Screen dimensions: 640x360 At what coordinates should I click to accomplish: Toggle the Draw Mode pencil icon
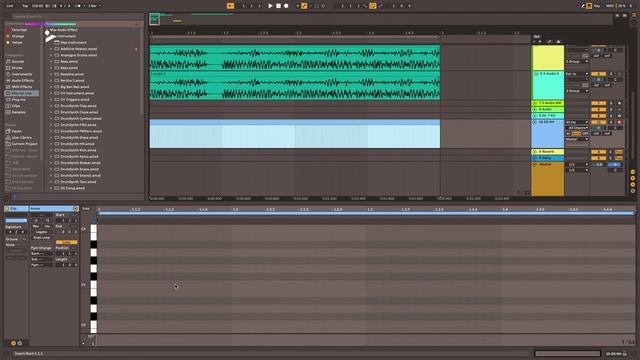pyautogui.click(x=582, y=6)
